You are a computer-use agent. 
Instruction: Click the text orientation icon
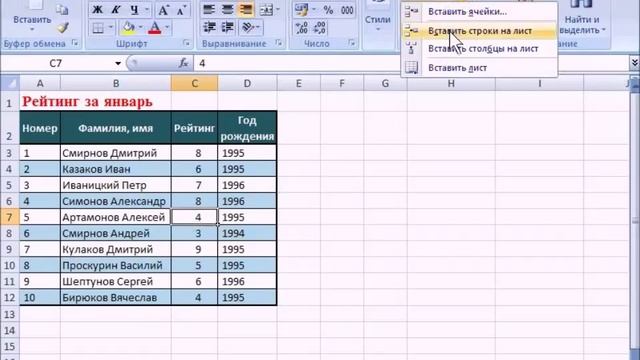tap(248, 27)
